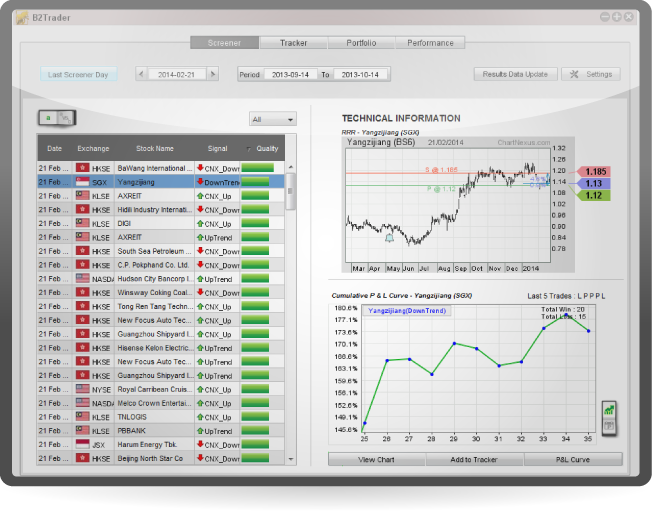This screenshot has height=517, width=652.
Task: Open the Portfolio tab
Action: click(x=361, y=43)
